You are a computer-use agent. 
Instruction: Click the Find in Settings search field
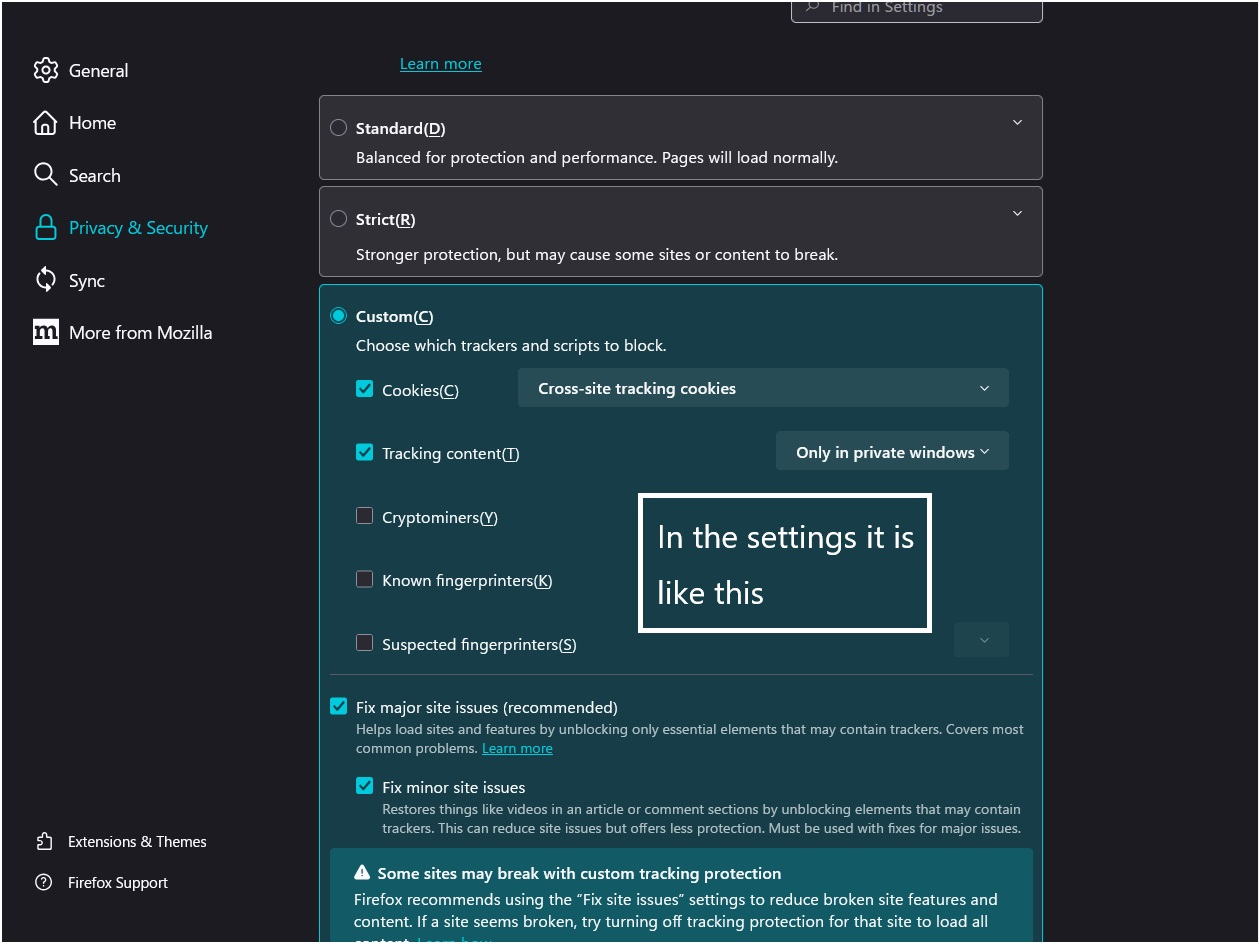tap(916, 9)
